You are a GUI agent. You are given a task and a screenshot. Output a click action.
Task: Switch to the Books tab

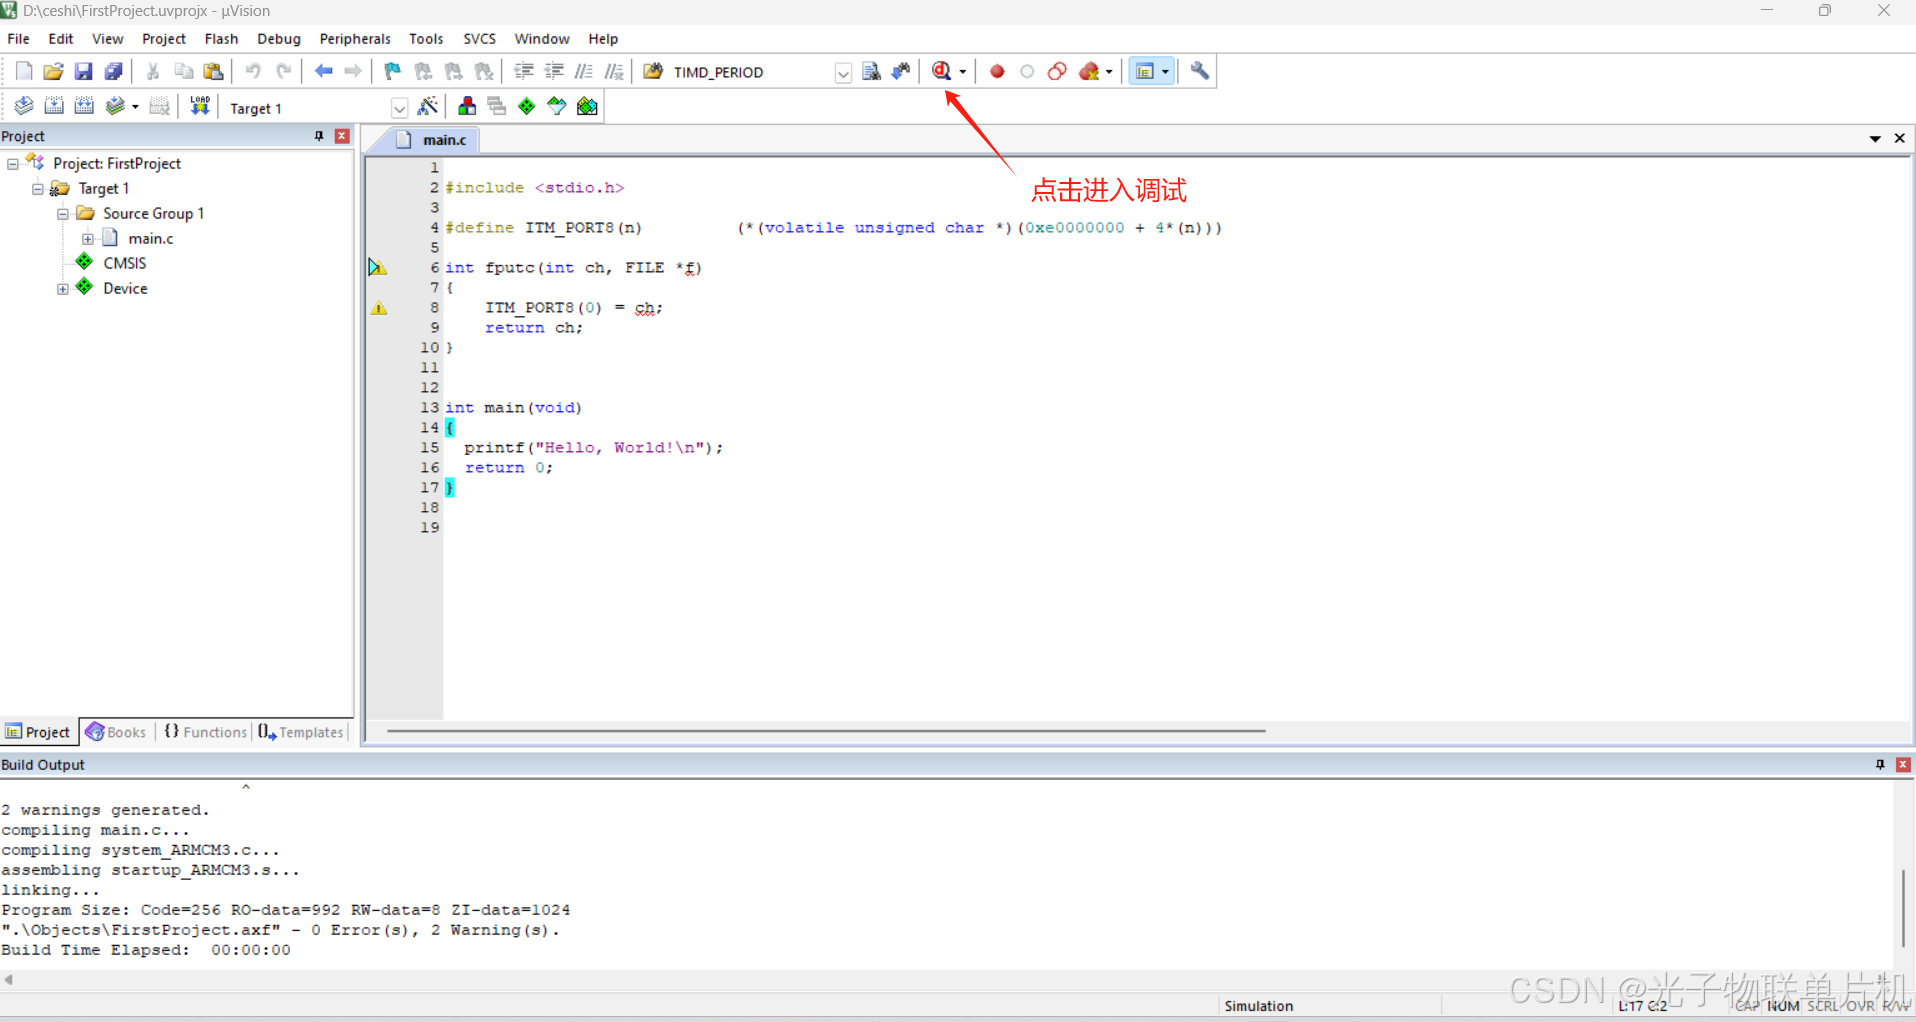116,732
